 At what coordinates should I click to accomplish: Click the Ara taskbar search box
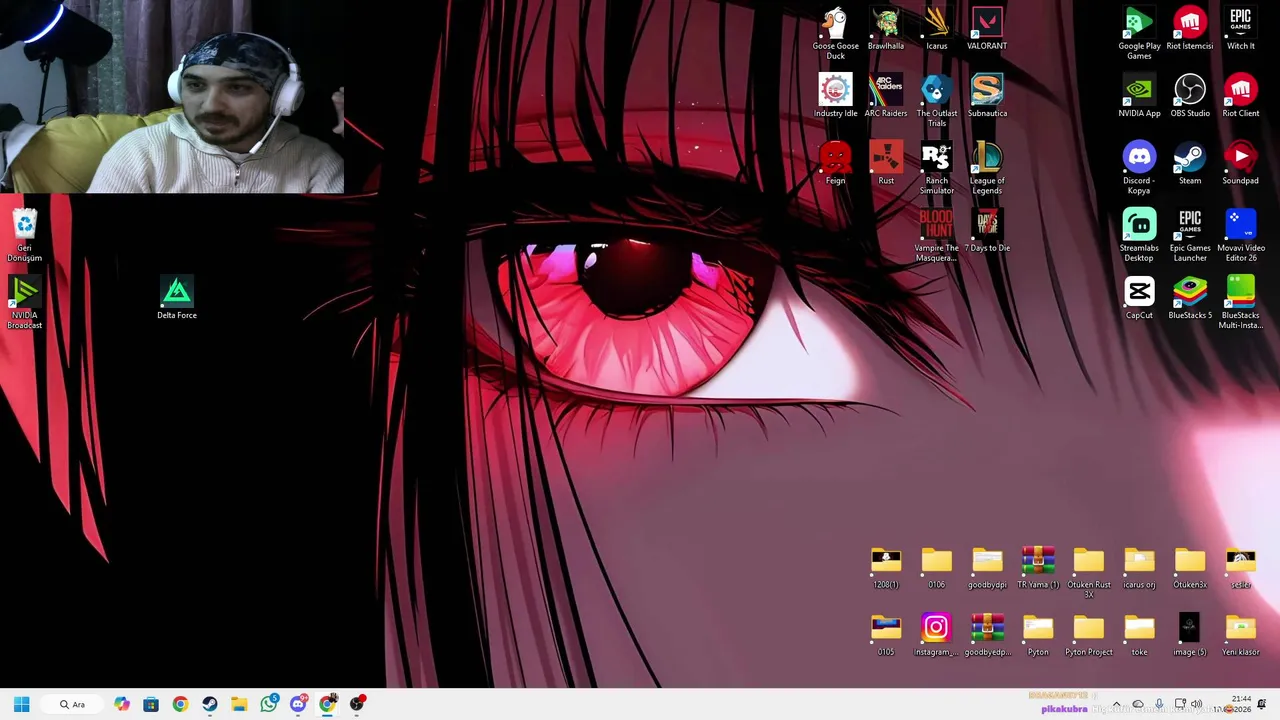coord(74,704)
